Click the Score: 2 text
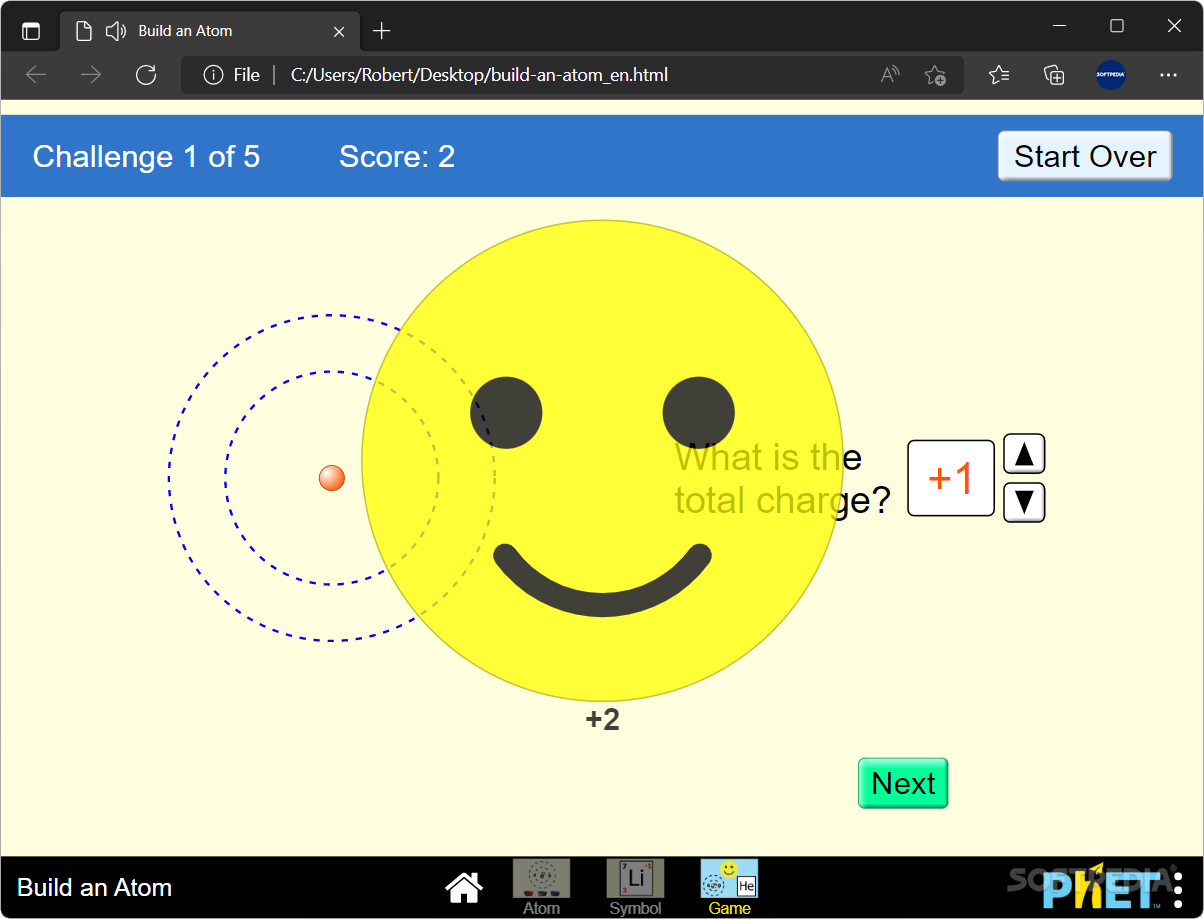1204x919 pixels. (x=397, y=156)
